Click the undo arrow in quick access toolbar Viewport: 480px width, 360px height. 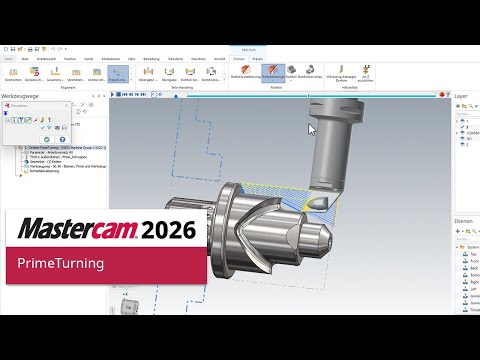(53, 49)
